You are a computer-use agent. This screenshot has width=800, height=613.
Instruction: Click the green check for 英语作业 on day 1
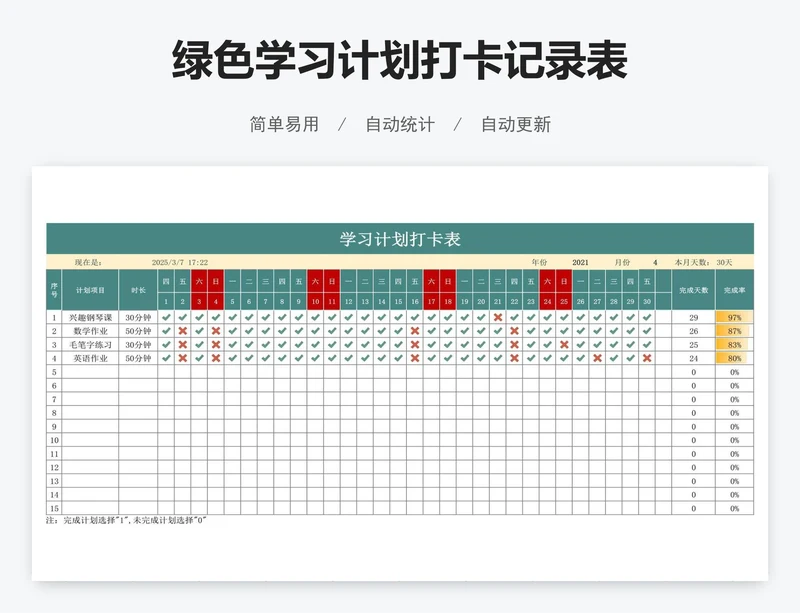click(166, 358)
